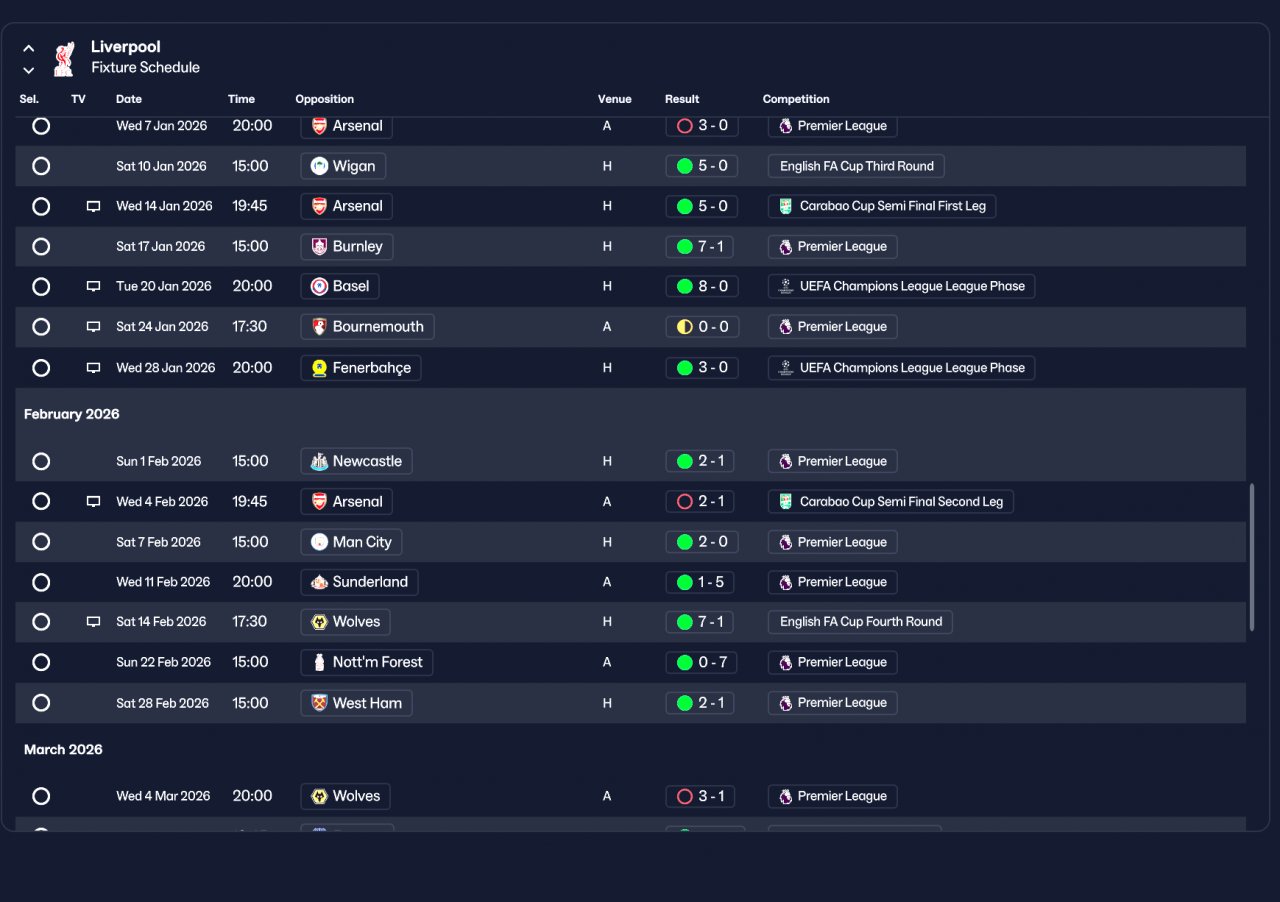Open West Ham opposition button

coord(356,702)
